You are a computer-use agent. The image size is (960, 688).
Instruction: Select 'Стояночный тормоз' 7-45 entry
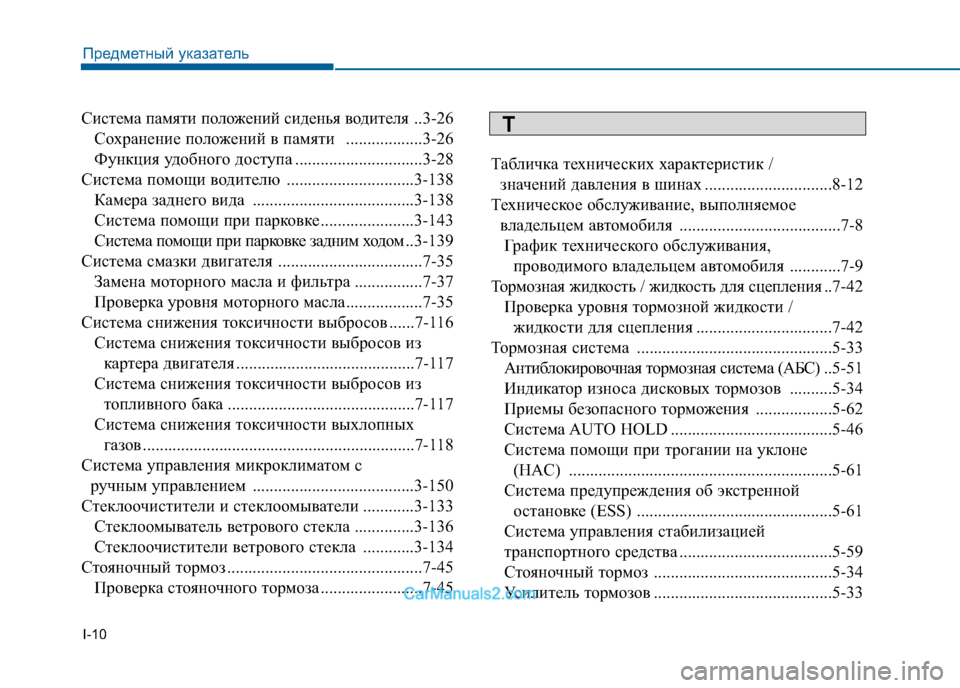tap(267, 567)
